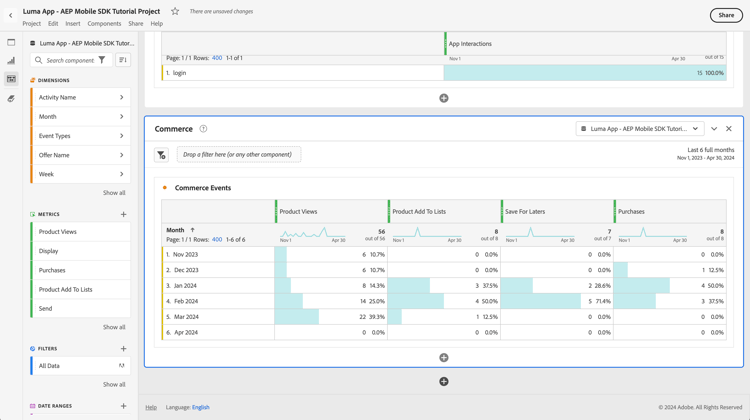Go back with the top-left arrow
The height and width of the screenshot is (420, 750).
11,15
